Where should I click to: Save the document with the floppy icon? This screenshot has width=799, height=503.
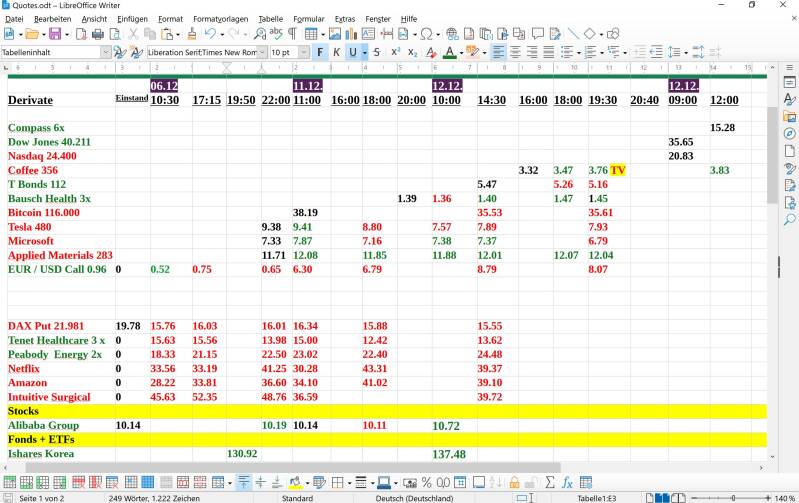55,34
